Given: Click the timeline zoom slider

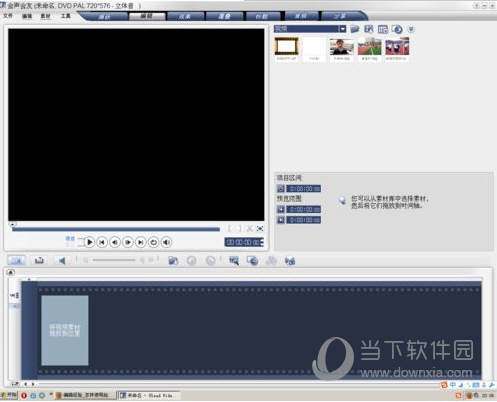Looking at the screenshot, I should tap(114, 260).
